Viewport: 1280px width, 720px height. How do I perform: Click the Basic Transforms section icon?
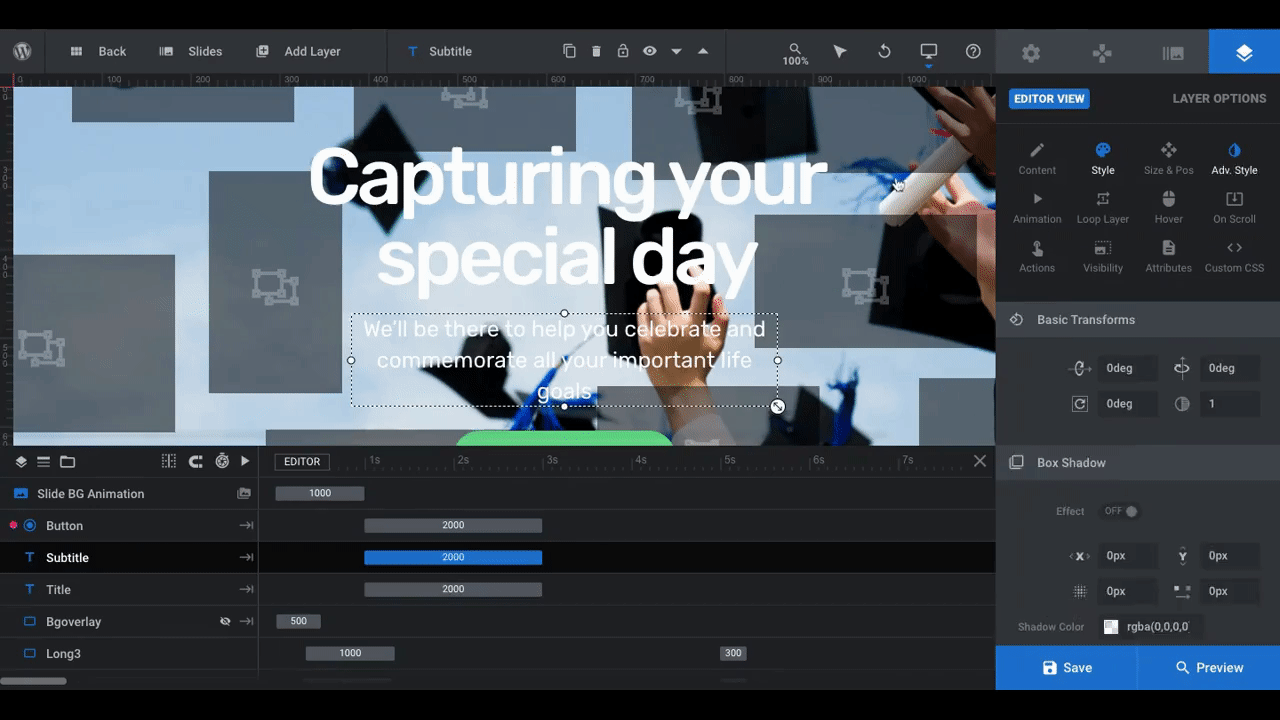click(x=1016, y=319)
